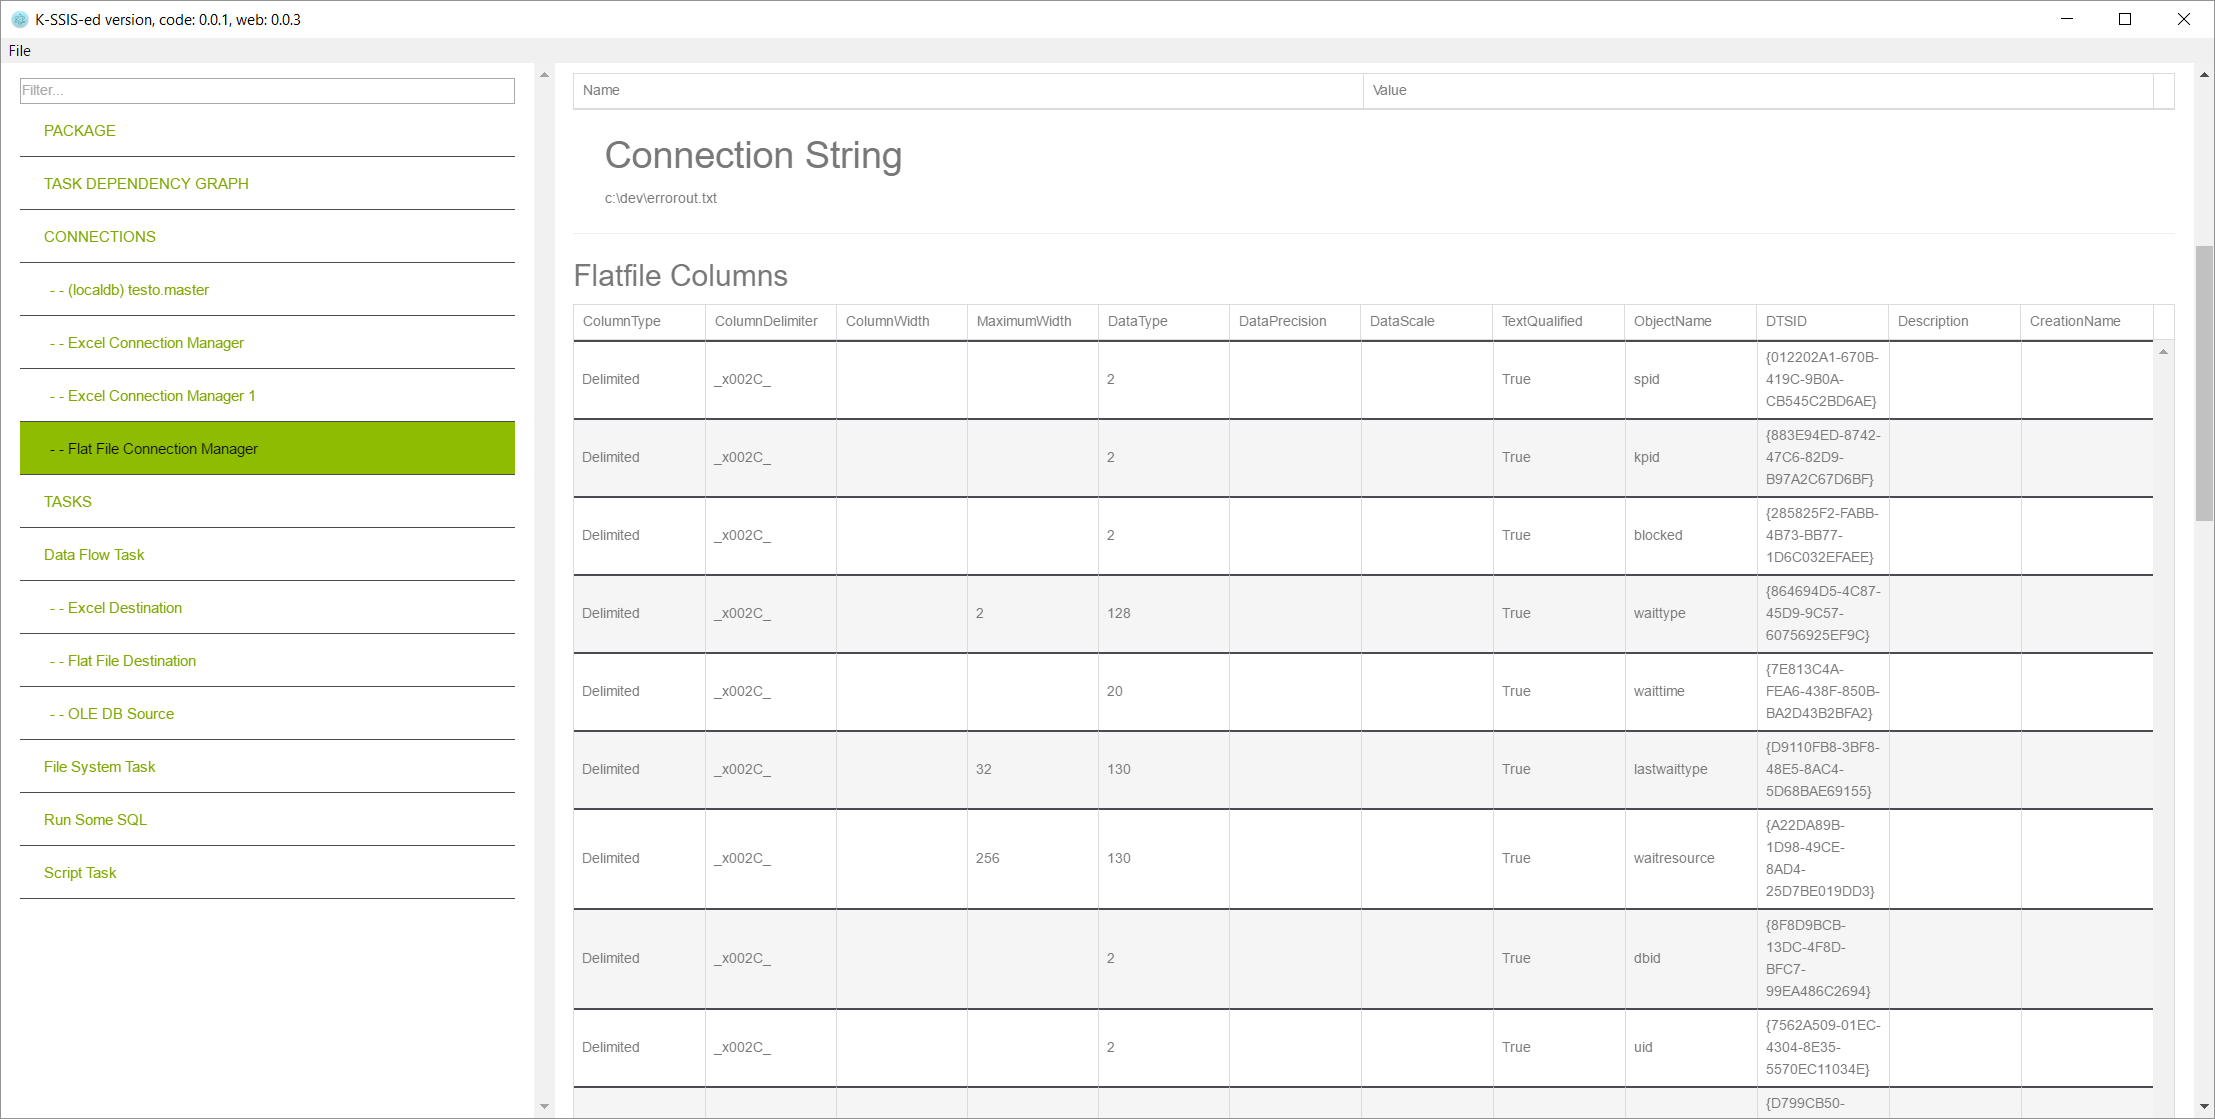The width and height of the screenshot is (2215, 1119).
Task: Click the Filter input field
Action: (x=267, y=91)
